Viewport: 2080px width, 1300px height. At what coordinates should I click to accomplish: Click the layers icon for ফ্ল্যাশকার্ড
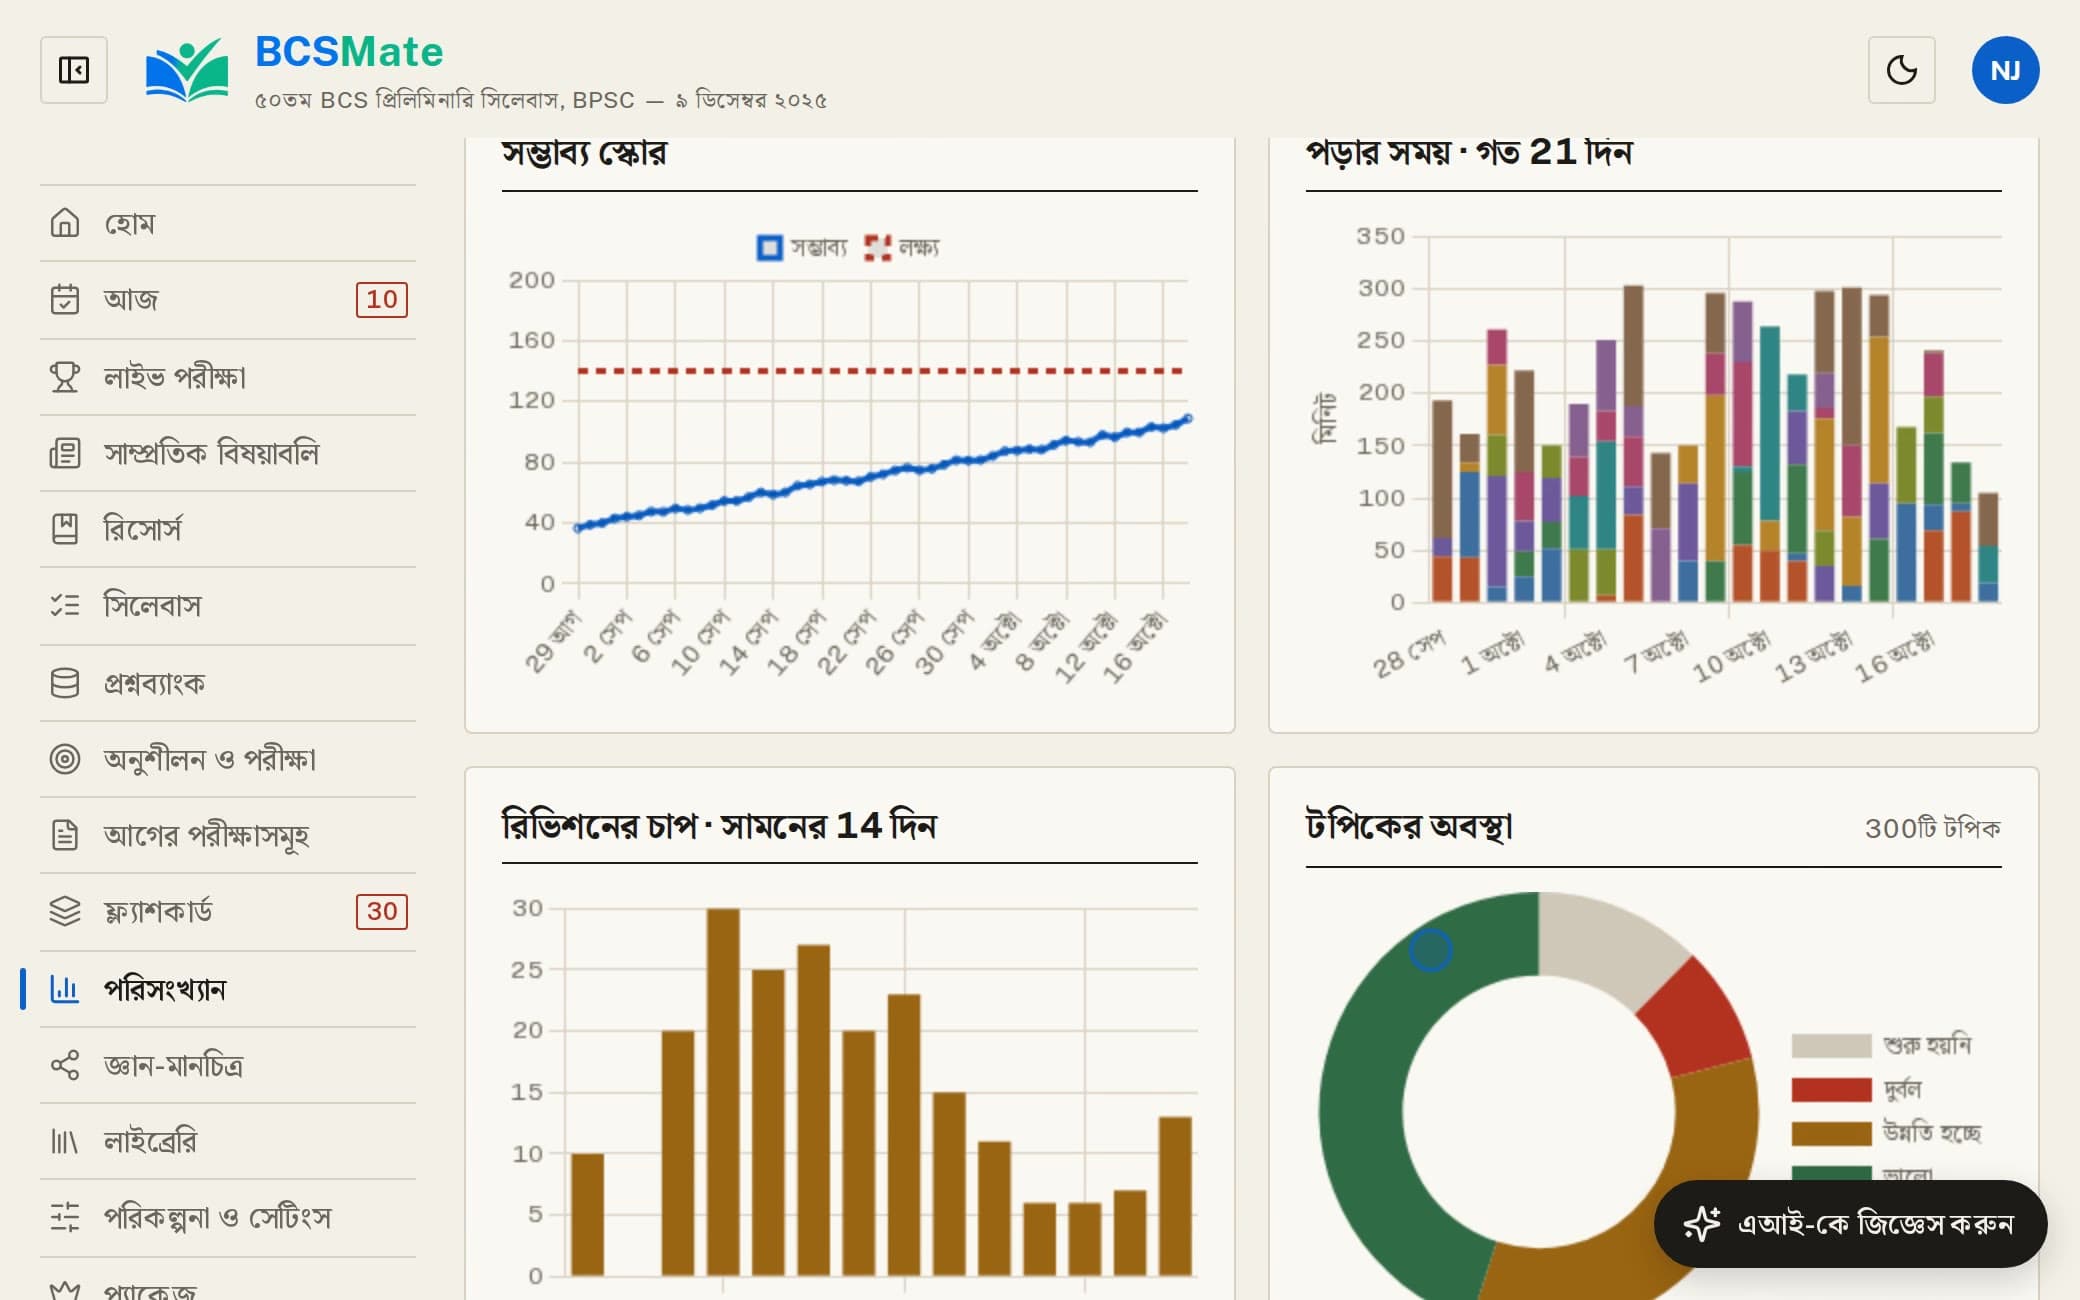(x=65, y=911)
